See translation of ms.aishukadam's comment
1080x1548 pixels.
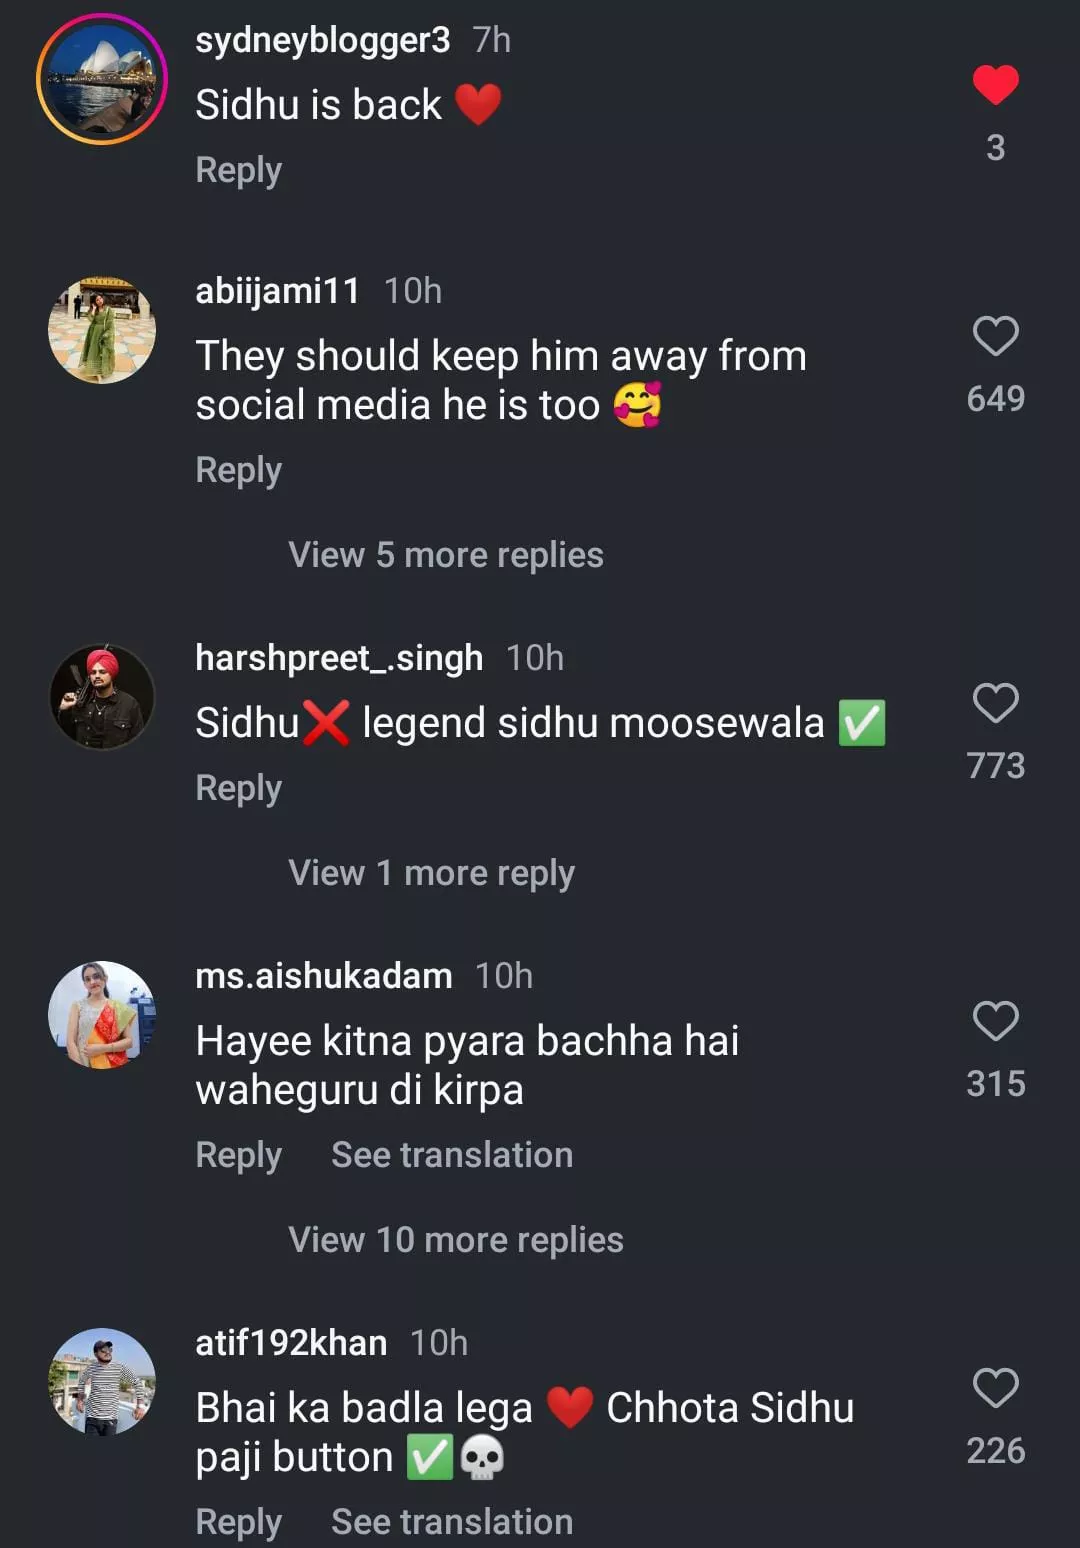click(452, 1155)
